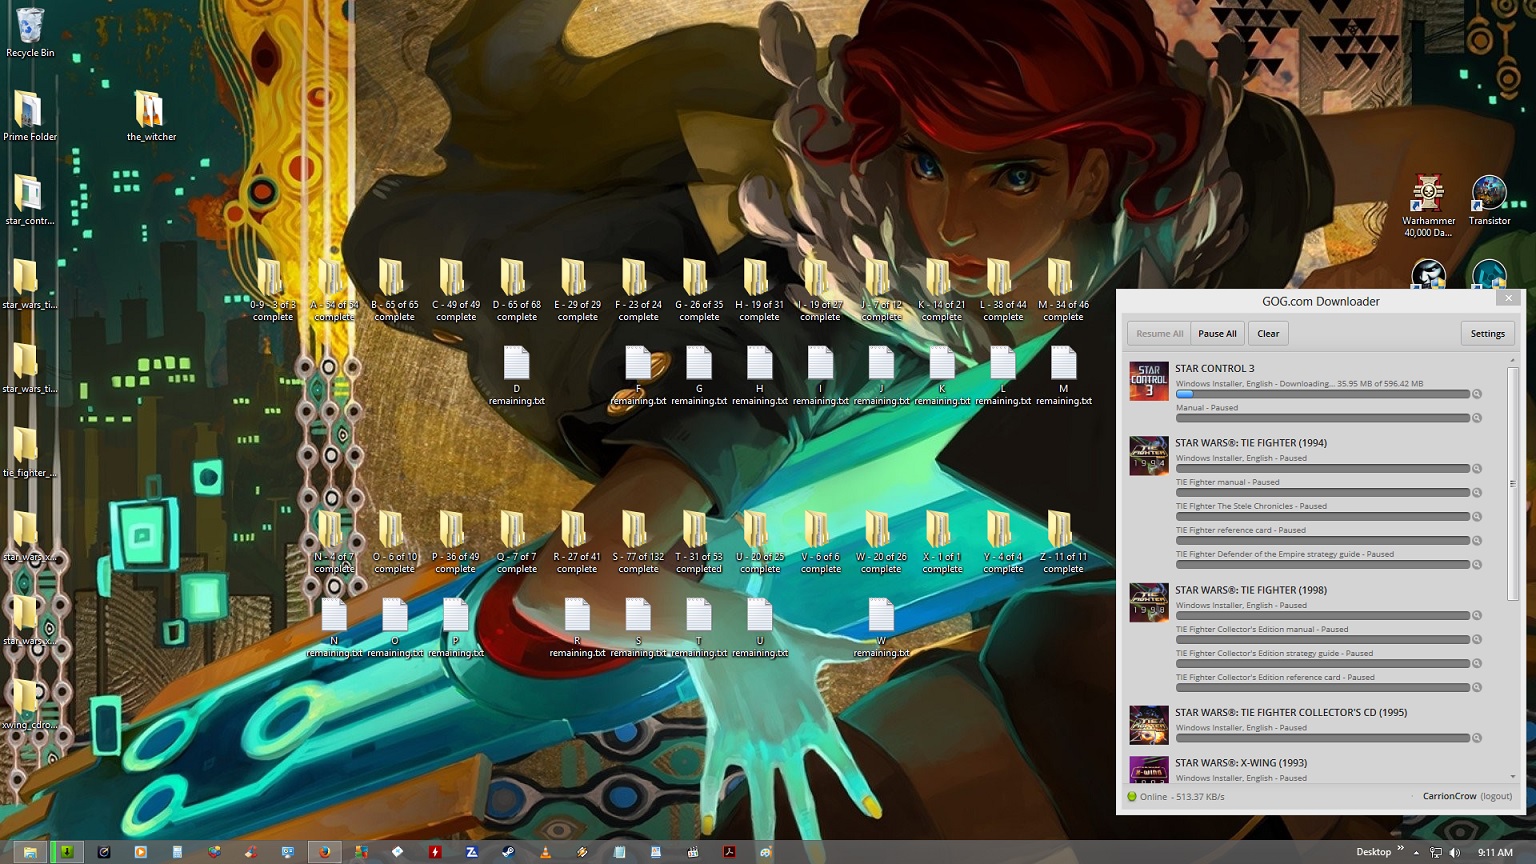1536x864 pixels.
Task: Select the 'S - 77 of 132 complete' folder
Action: 638,542
